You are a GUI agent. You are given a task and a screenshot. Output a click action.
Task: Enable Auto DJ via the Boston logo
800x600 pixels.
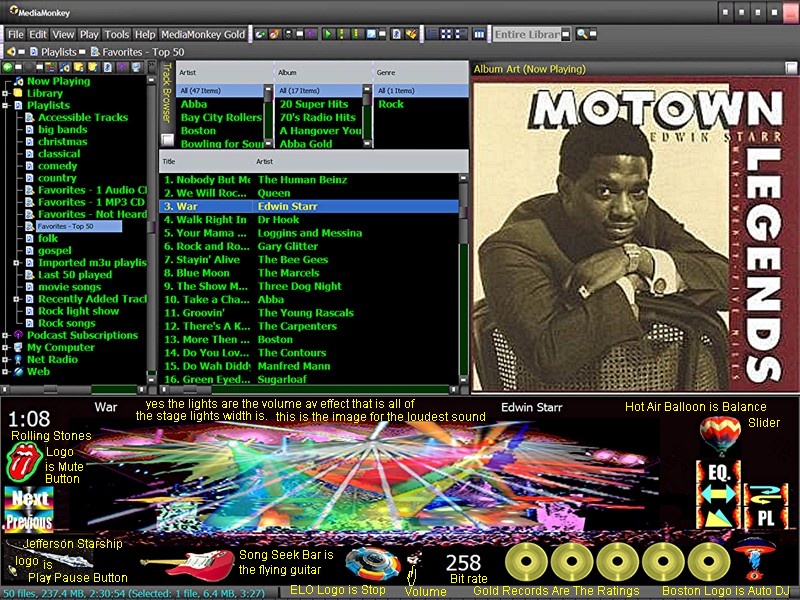[x=755, y=557]
